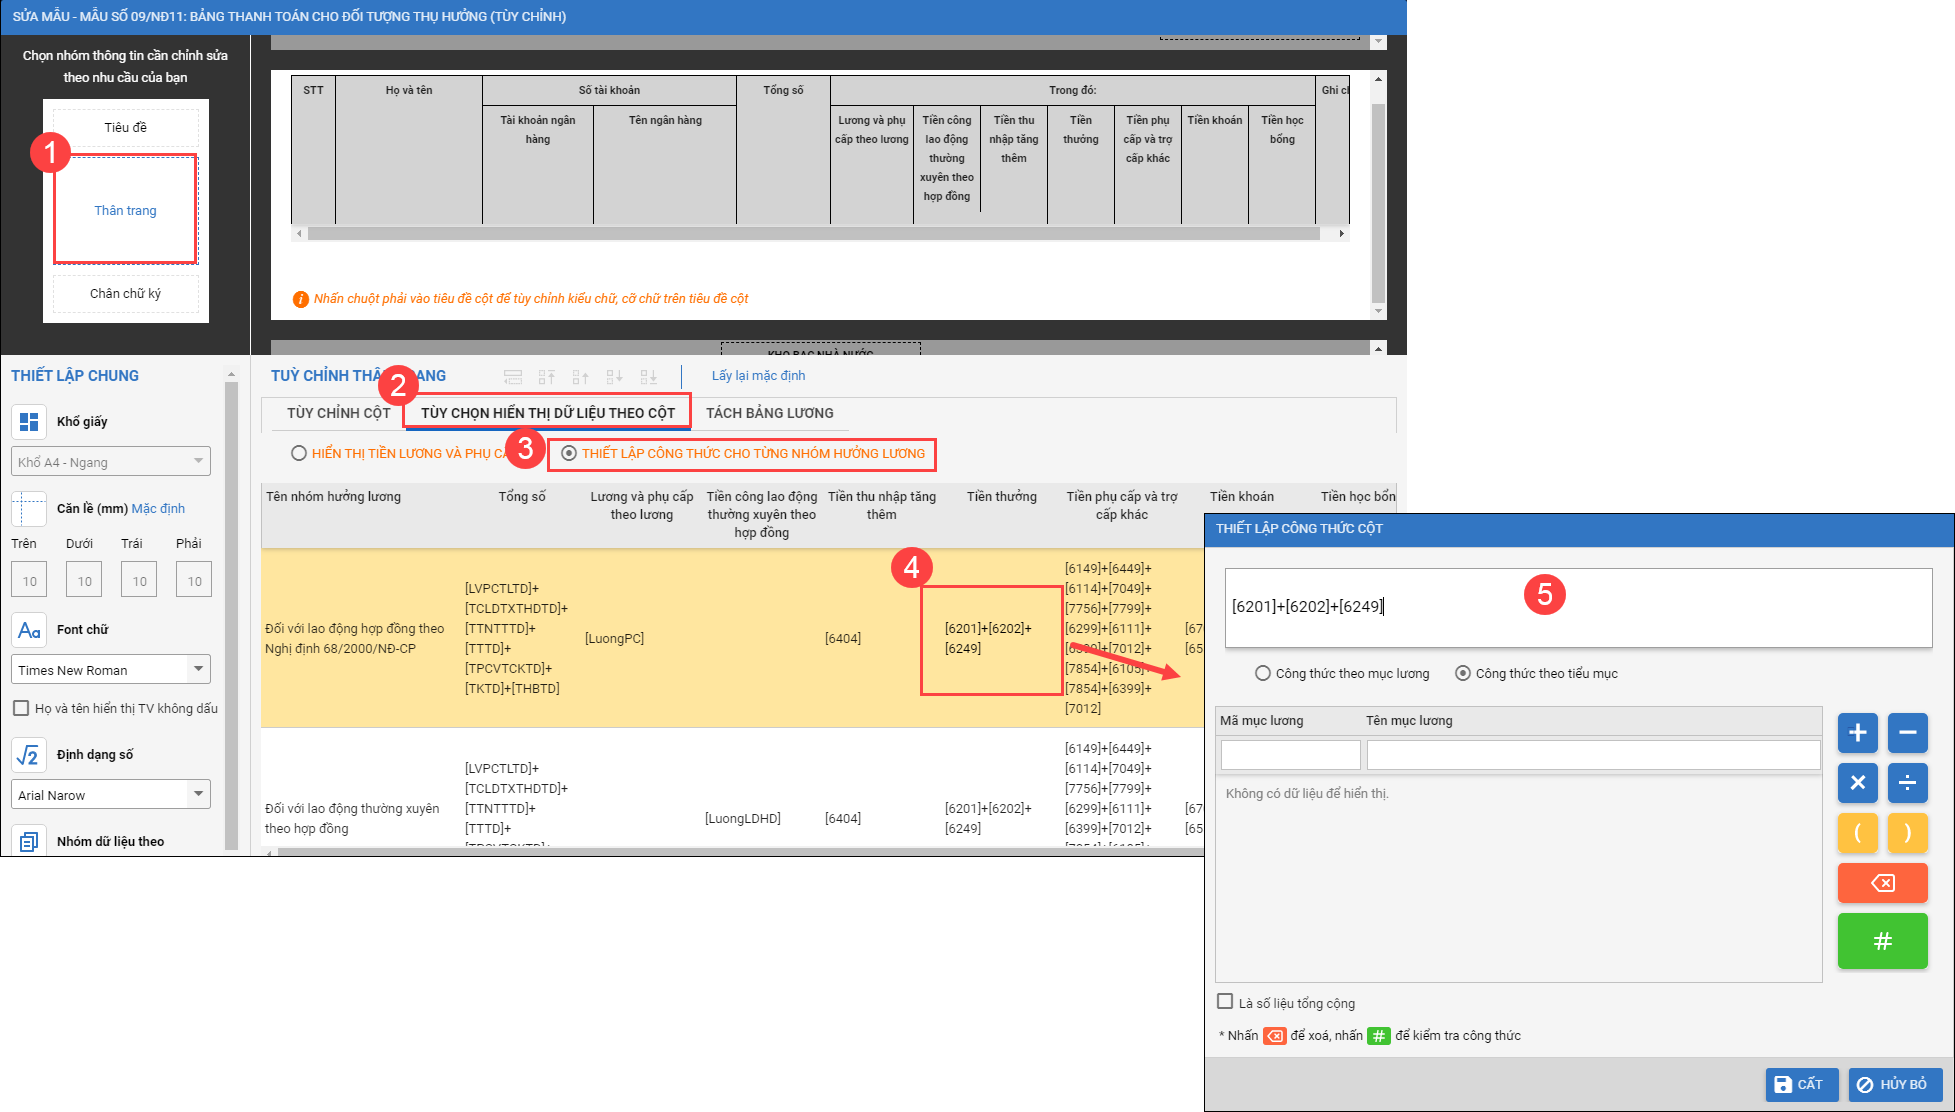This screenshot has height=1112, width=1955.
Task: Click the plus operator button
Action: coord(1857,733)
